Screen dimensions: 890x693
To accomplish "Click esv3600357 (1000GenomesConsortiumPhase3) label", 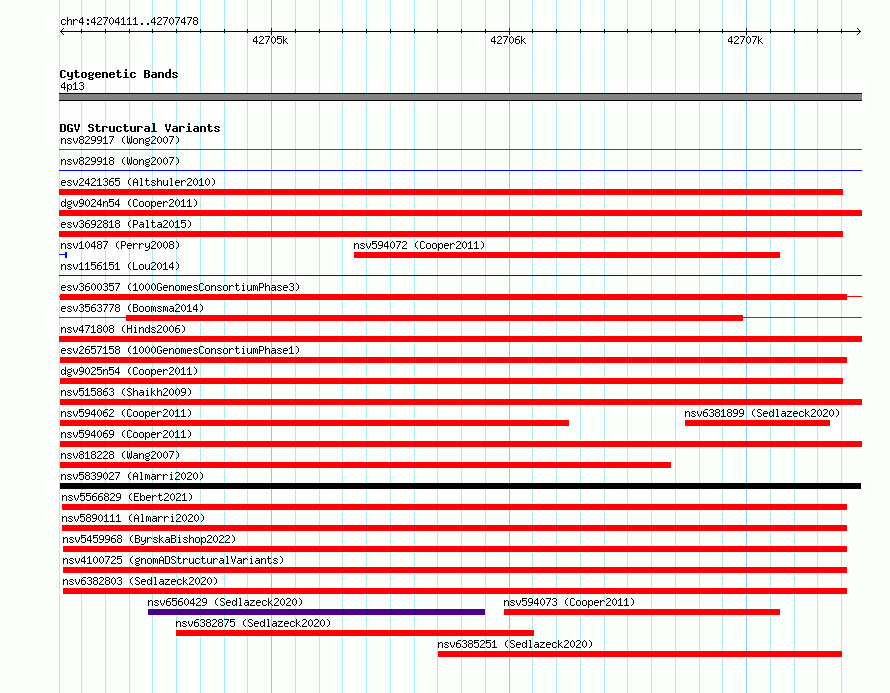I will (180, 287).
